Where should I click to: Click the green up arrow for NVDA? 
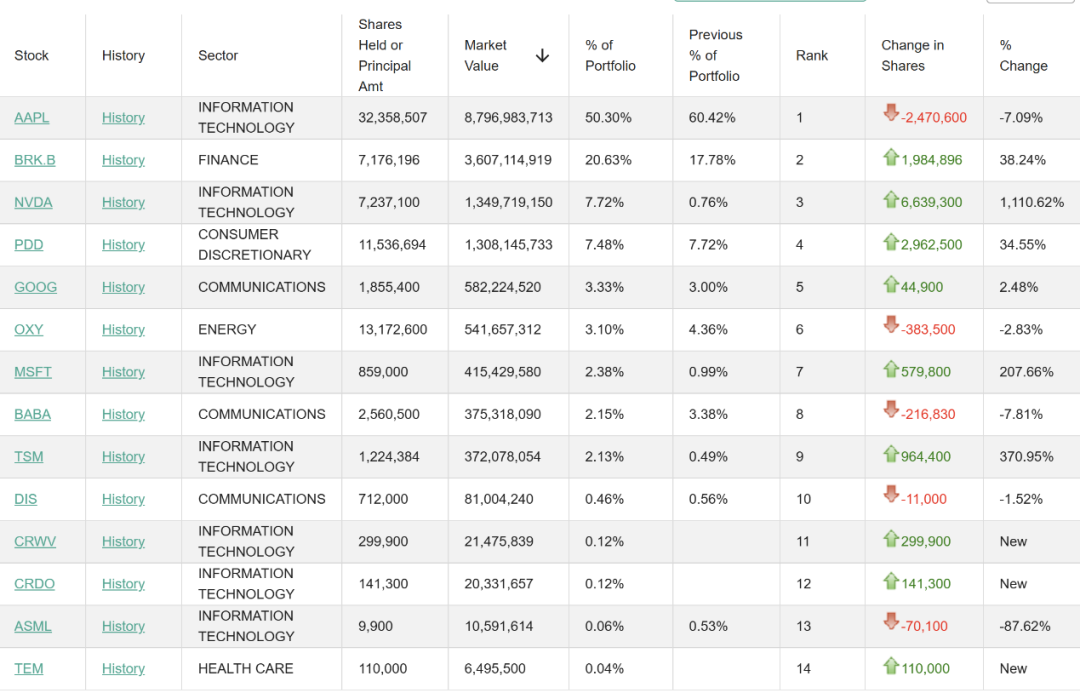(891, 200)
